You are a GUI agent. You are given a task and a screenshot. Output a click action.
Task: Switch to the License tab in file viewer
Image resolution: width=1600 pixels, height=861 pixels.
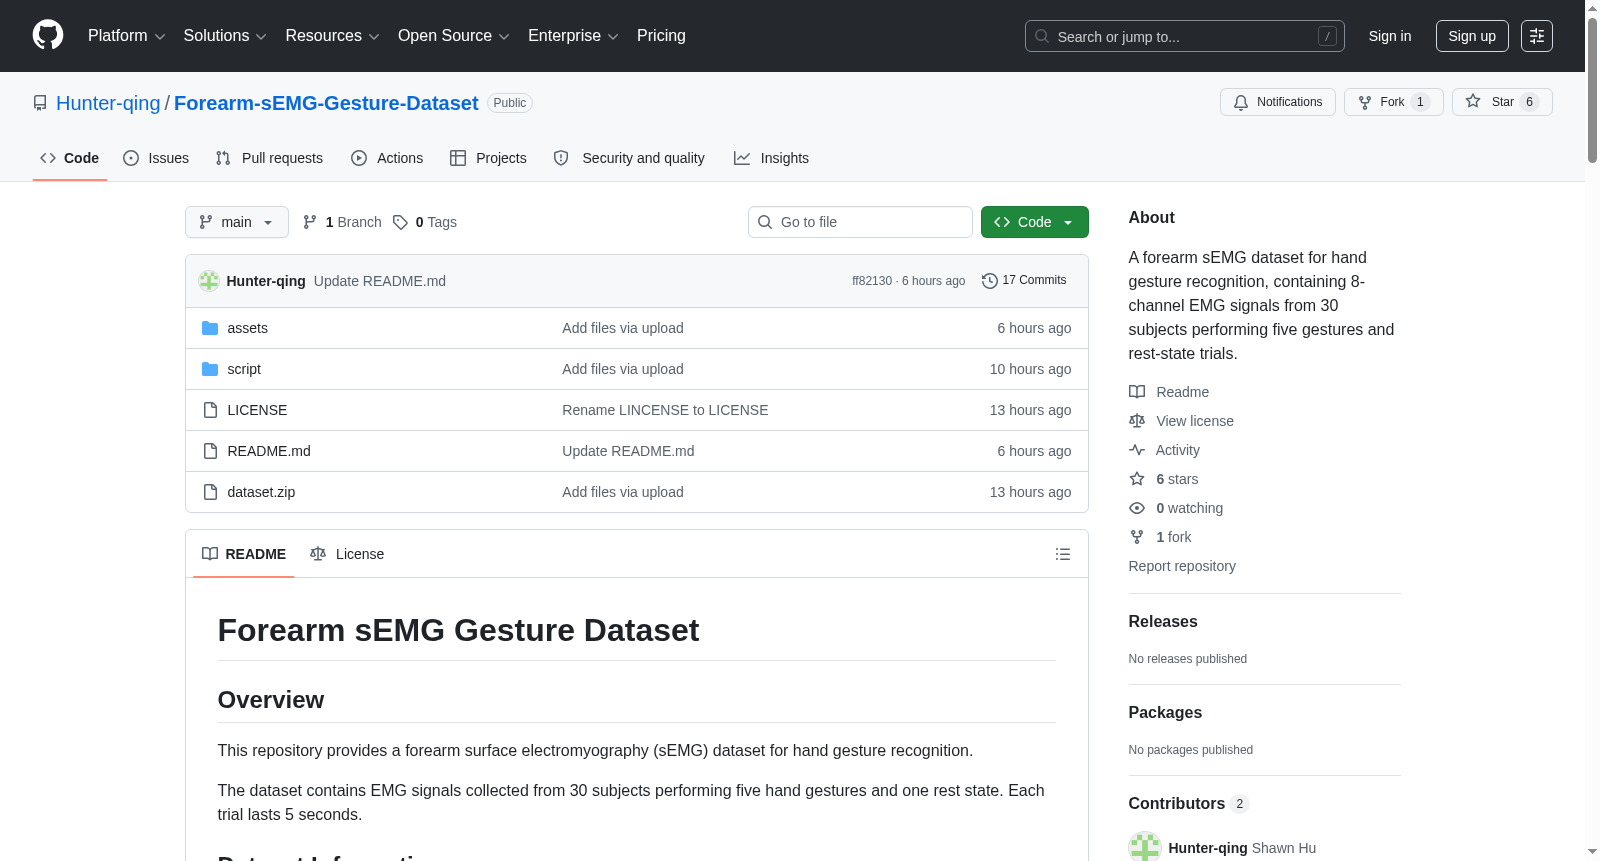coord(347,554)
